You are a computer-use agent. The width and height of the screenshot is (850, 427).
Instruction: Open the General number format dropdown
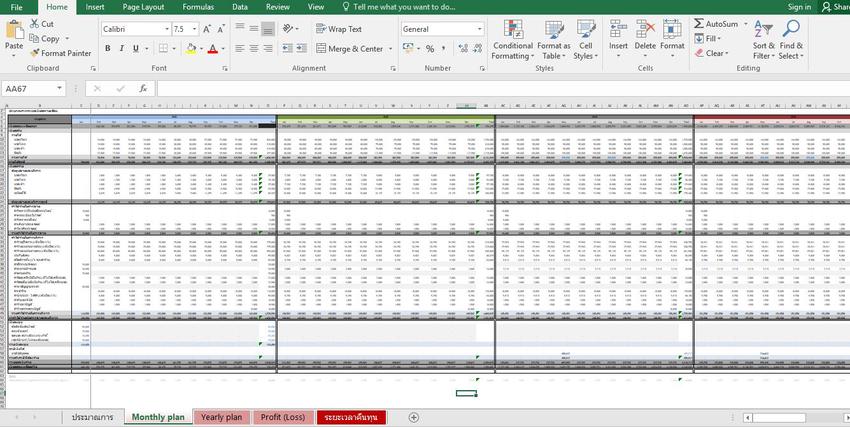[479, 29]
